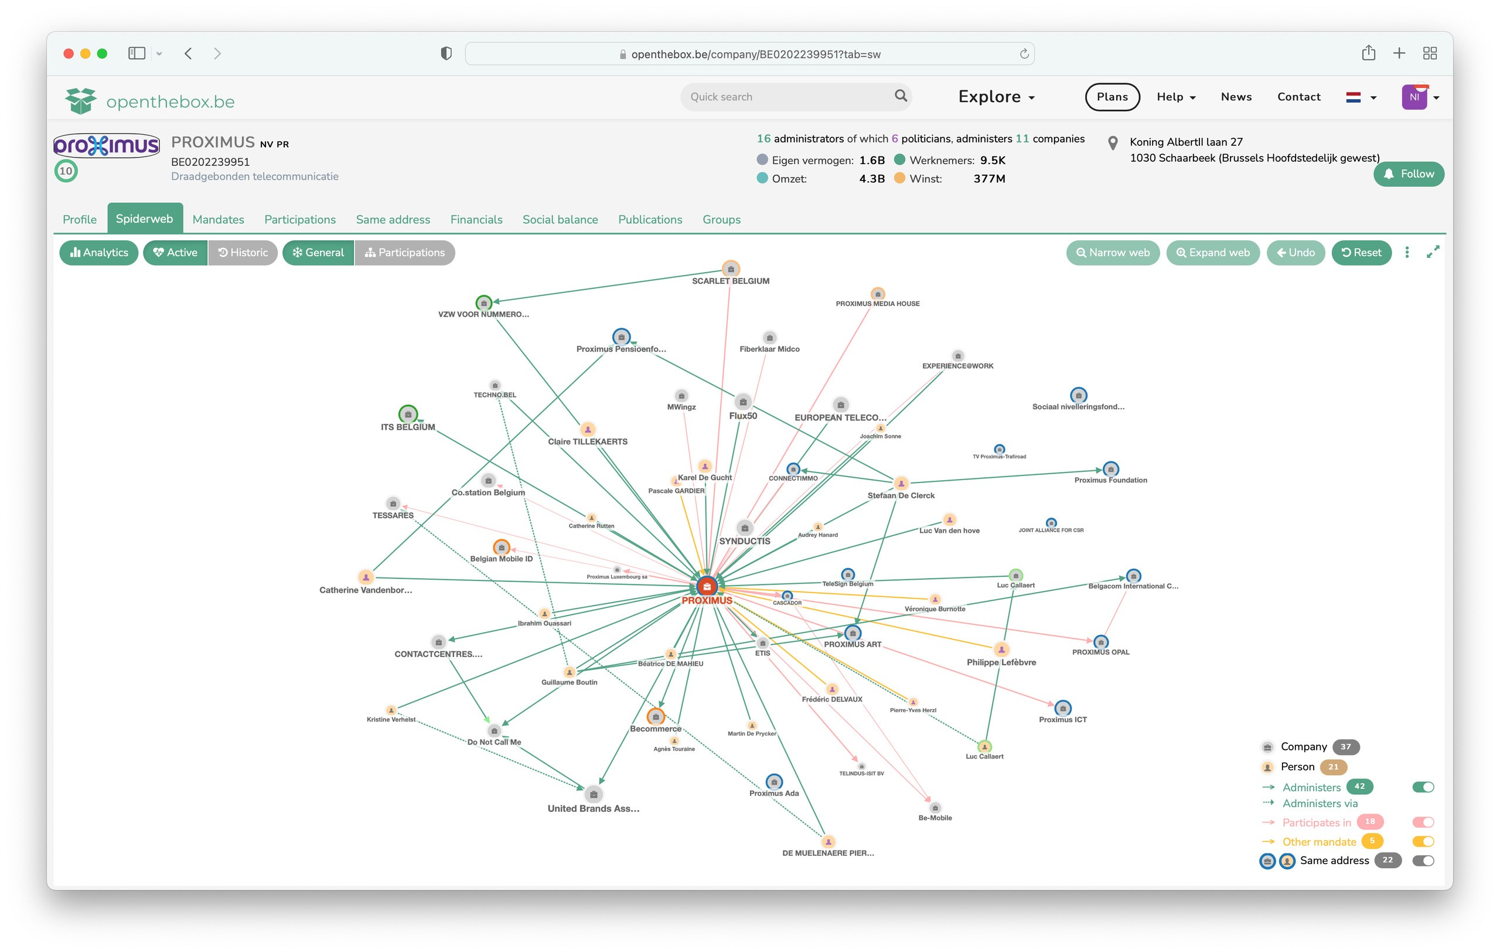The width and height of the screenshot is (1500, 952).
Task: Follow the Proximus company
Action: tap(1408, 174)
